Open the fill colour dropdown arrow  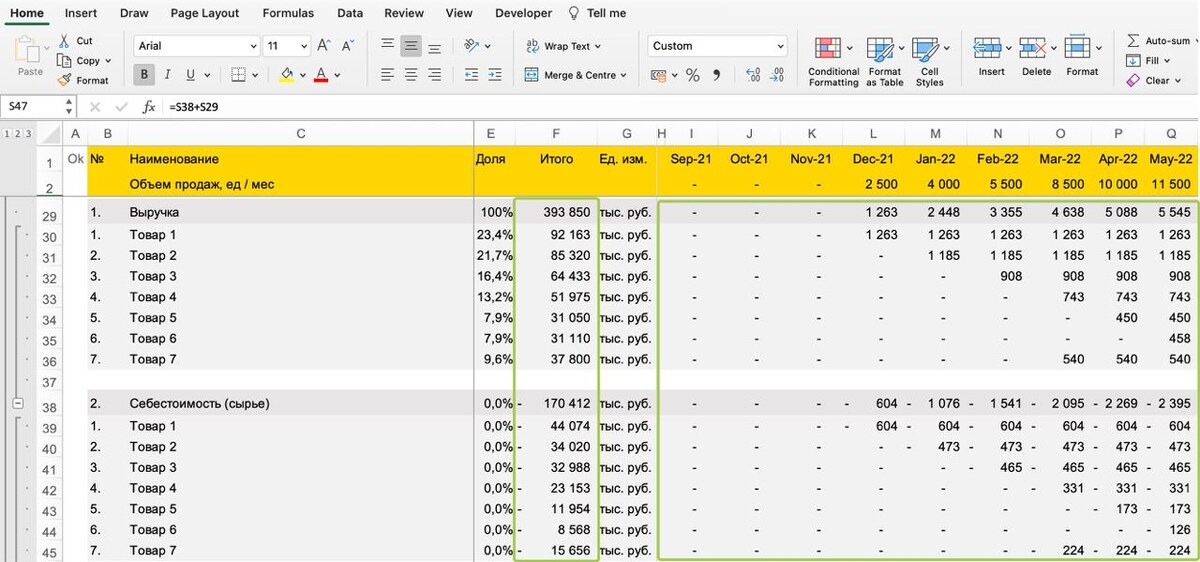[x=302, y=75]
